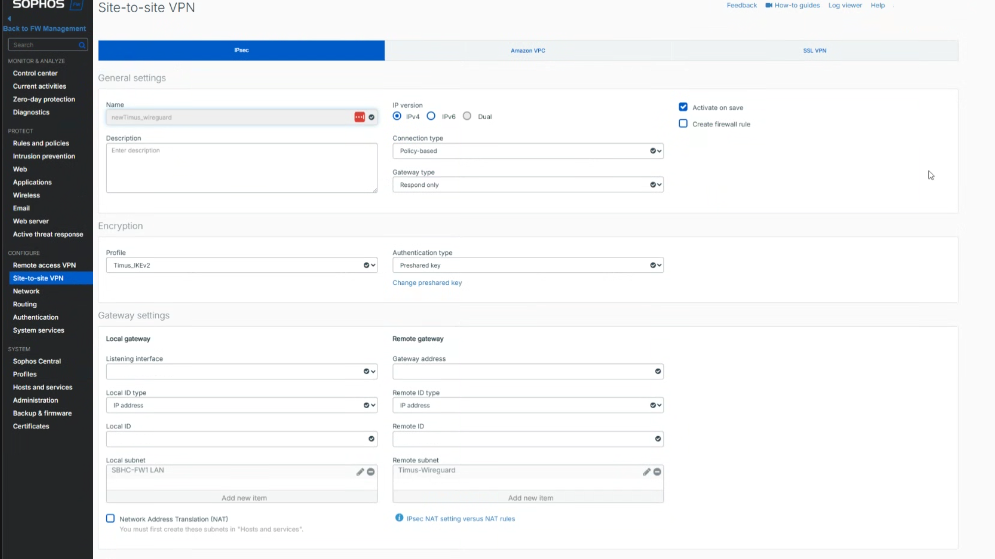Open Connection type dropdown
Viewport: 995px width, 559px height.
coord(528,151)
